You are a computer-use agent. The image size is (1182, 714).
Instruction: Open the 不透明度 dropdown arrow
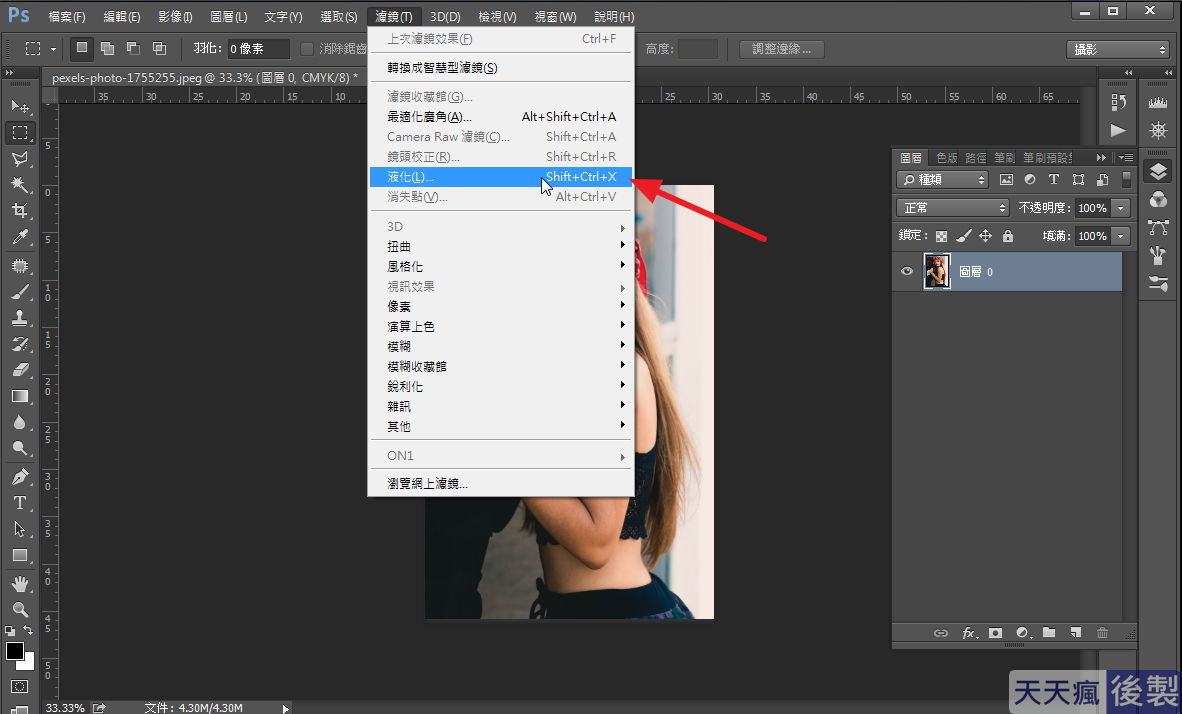(1121, 208)
